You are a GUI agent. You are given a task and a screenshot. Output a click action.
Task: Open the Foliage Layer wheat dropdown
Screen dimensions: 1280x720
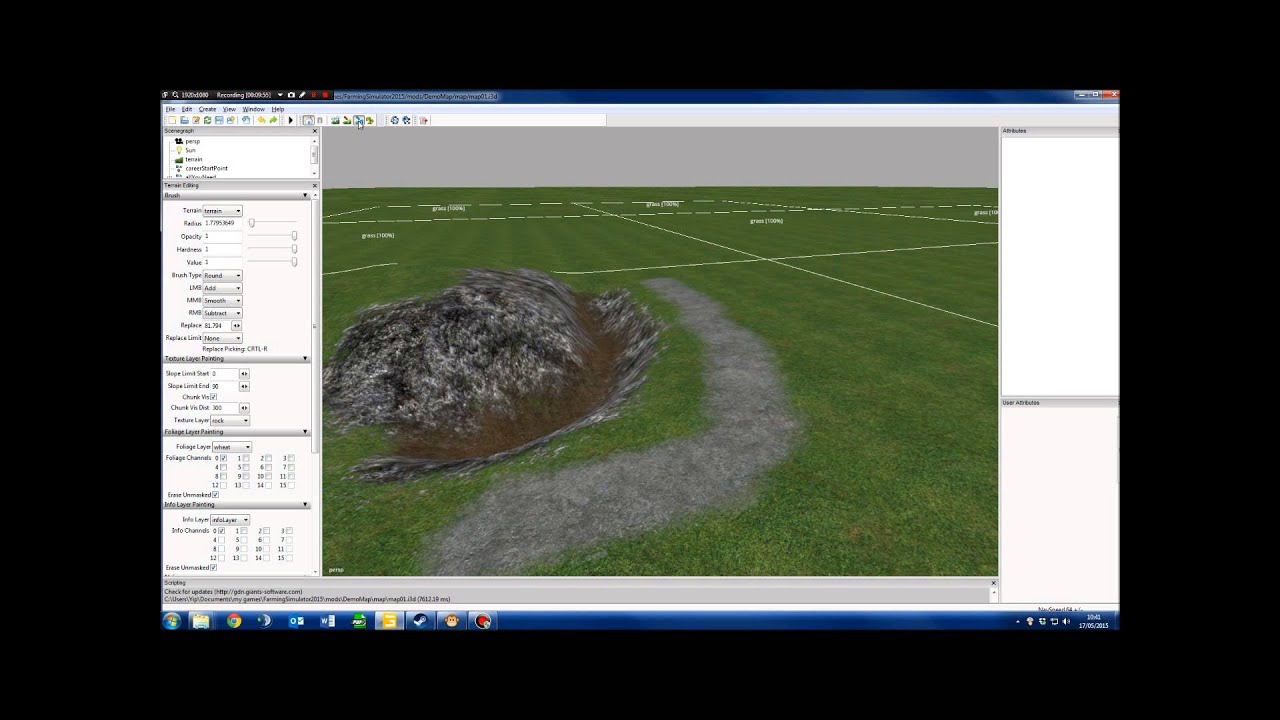pos(231,447)
